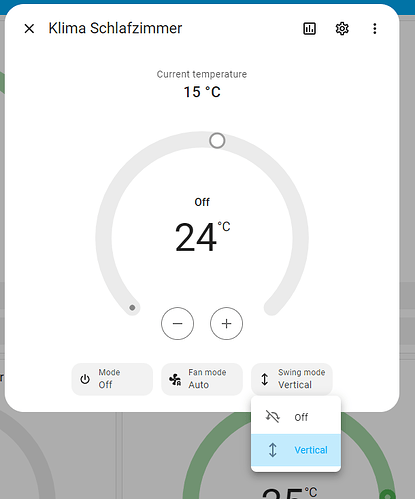Collapse the Swing mode dropdown
The image size is (415, 499).
coord(292,379)
